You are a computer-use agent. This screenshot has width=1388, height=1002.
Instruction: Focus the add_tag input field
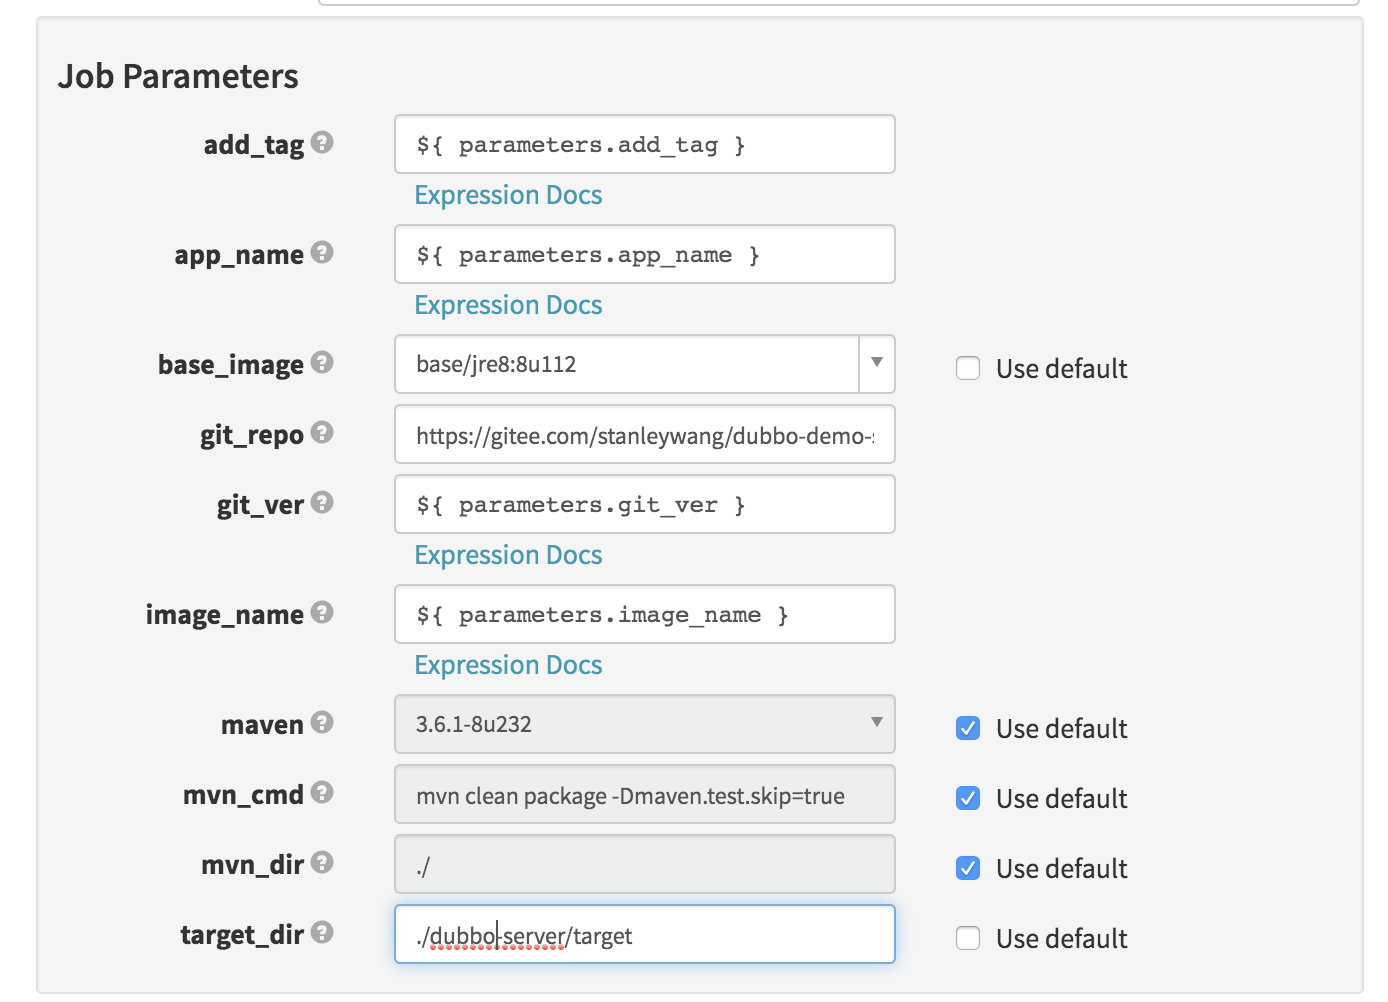[x=645, y=144]
